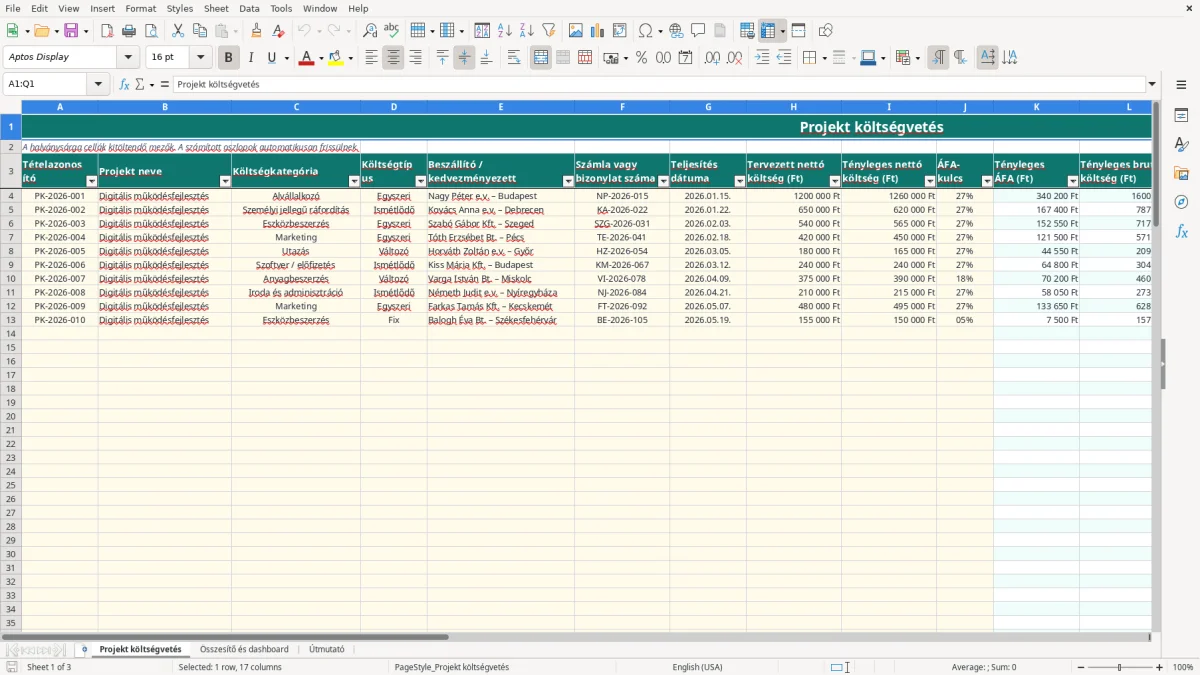Open the Function Wizard fx icon in formula bar
The width and height of the screenshot is (1200, 675).
pos(125,84)
